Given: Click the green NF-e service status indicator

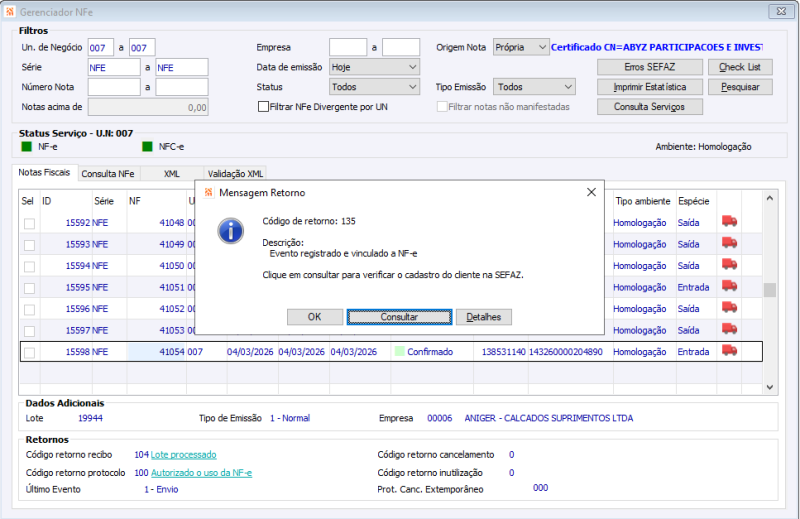Looking at the screenshot, I should (x=27, y=147).
